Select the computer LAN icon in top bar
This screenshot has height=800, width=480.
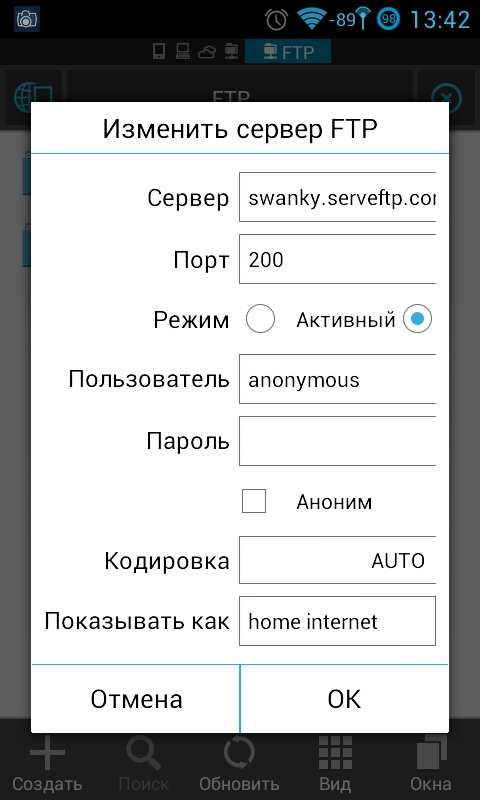(183, 52)
